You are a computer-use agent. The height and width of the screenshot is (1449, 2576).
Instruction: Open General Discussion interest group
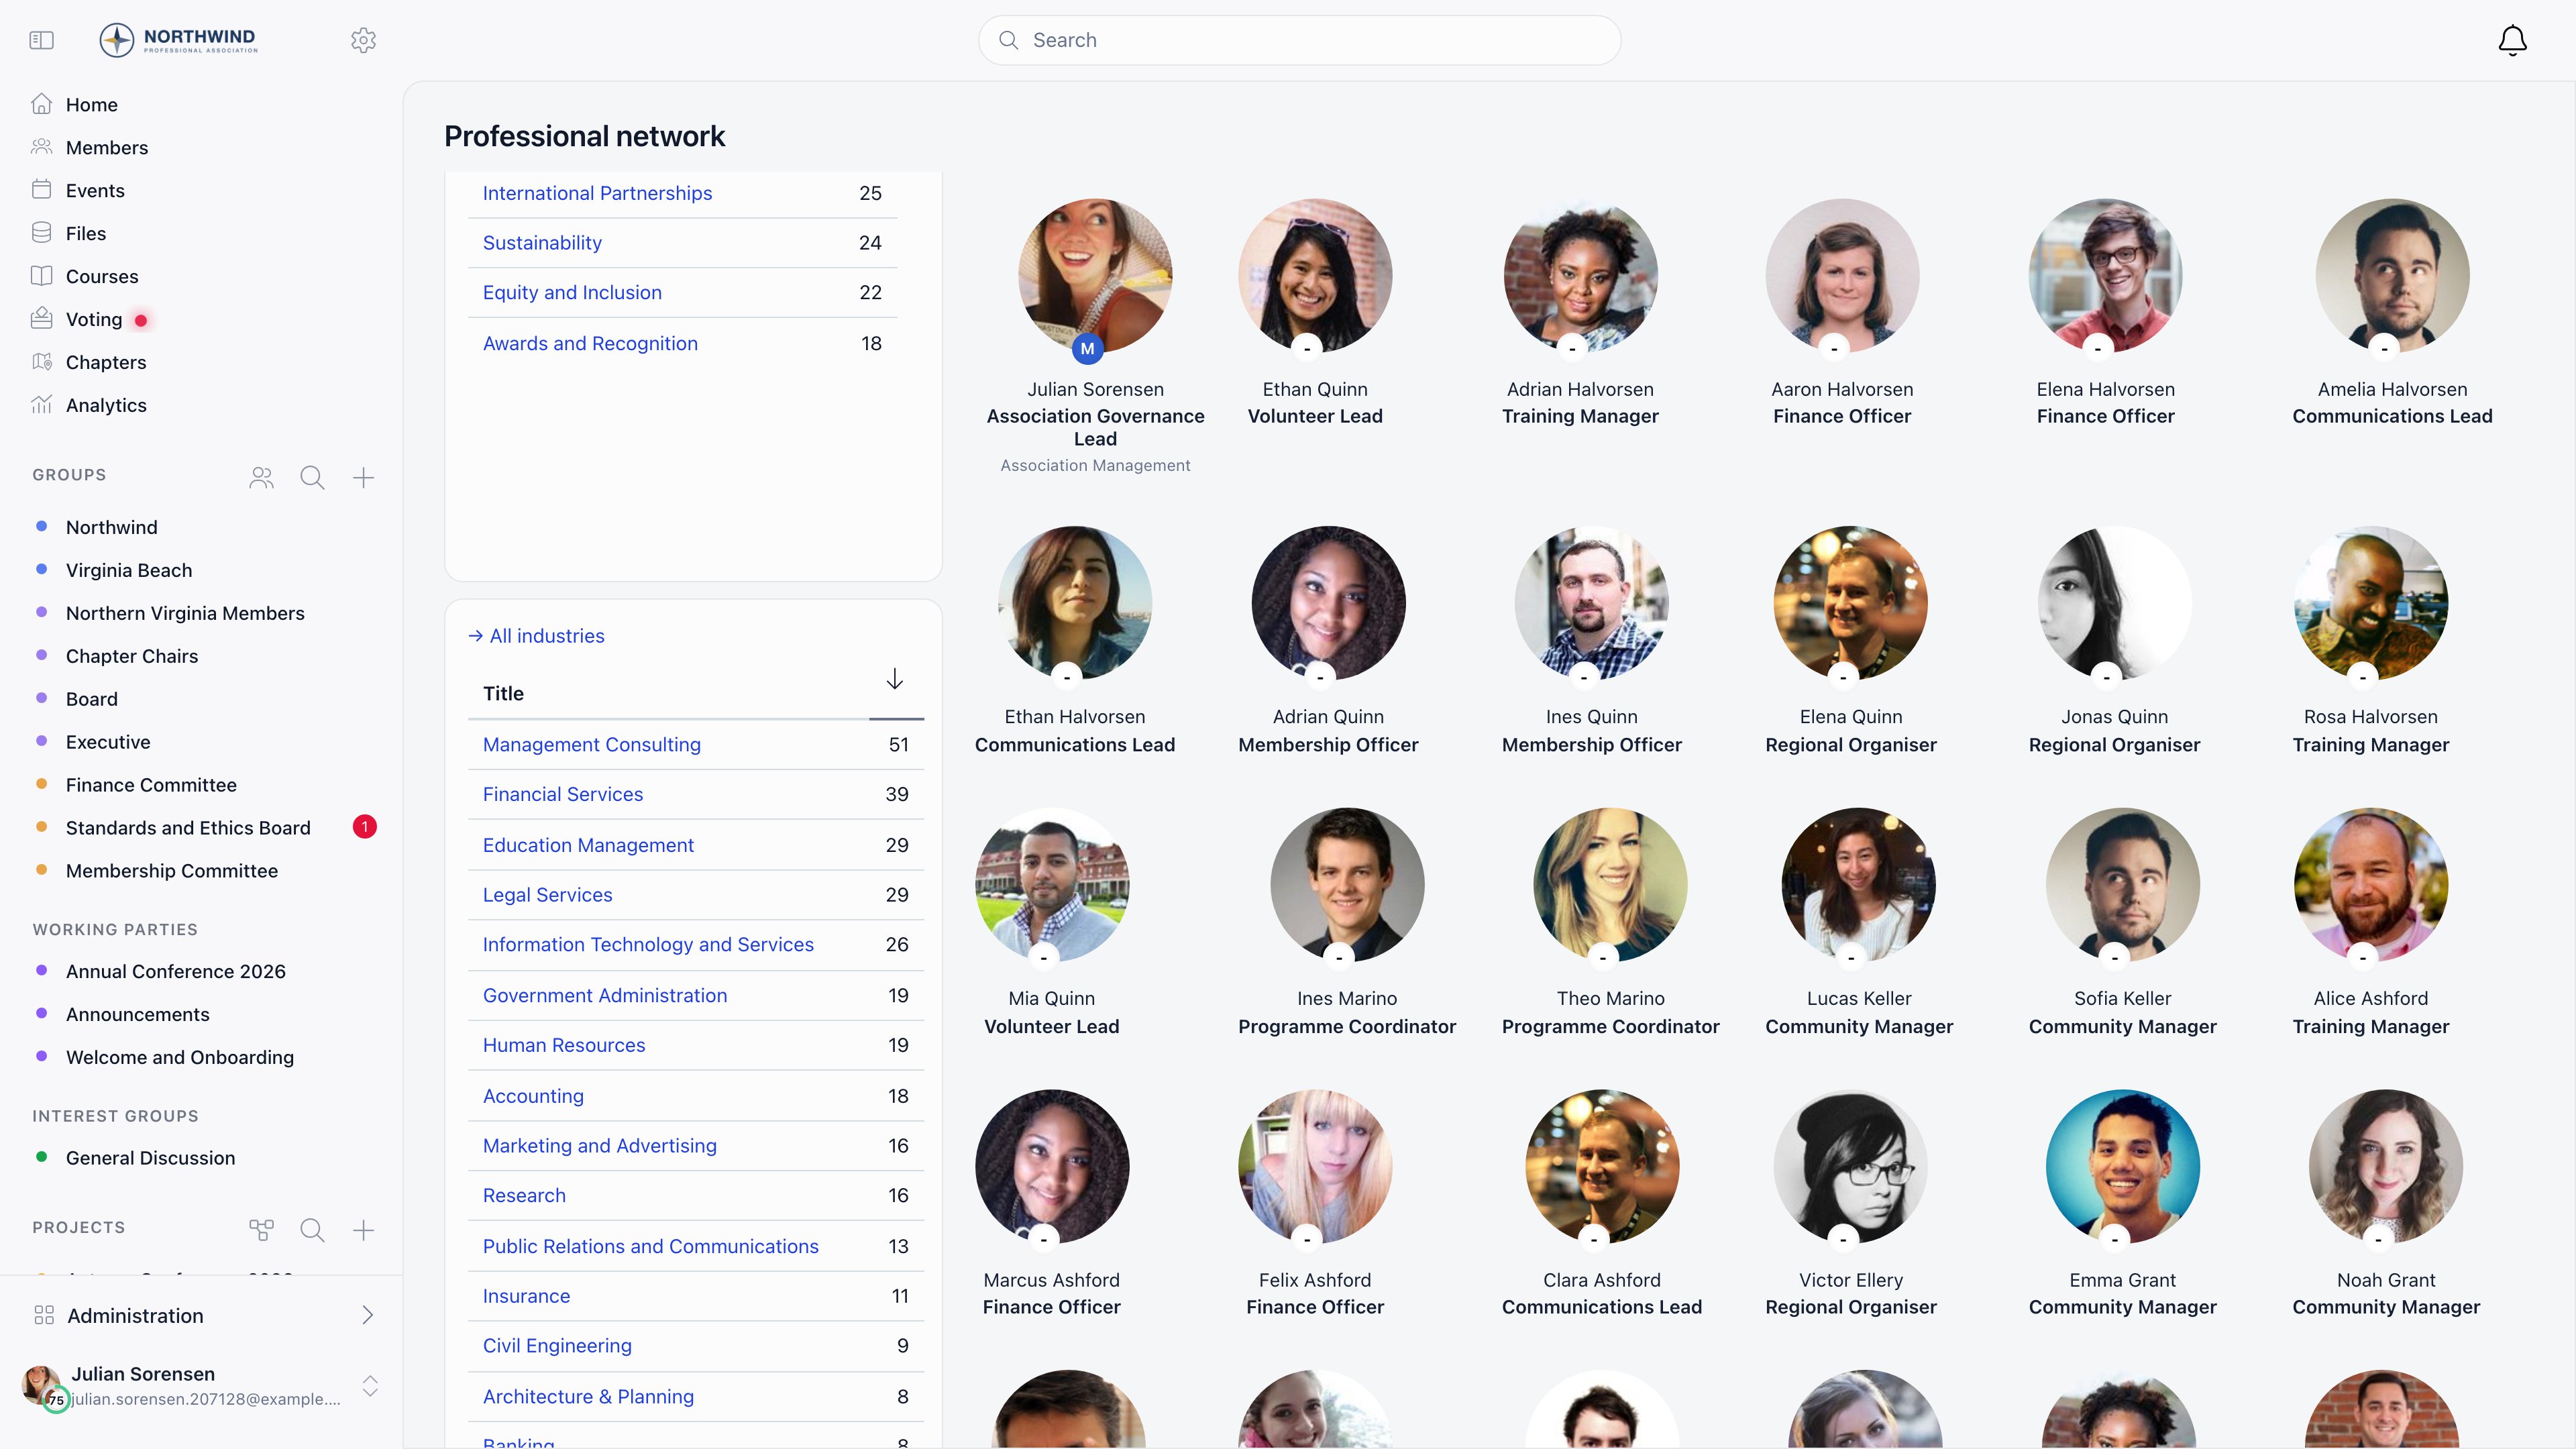pyautogui.click(x=151, y=1158)
